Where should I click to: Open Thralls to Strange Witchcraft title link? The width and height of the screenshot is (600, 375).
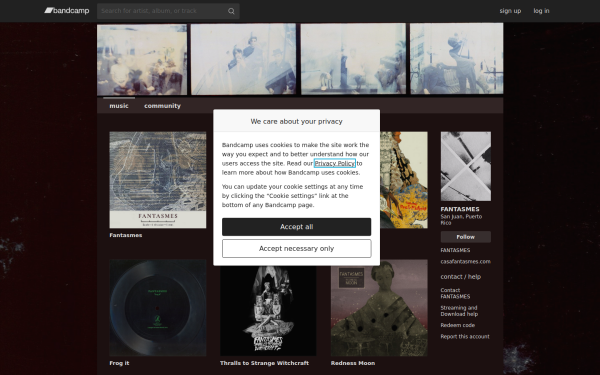[264, 363]
